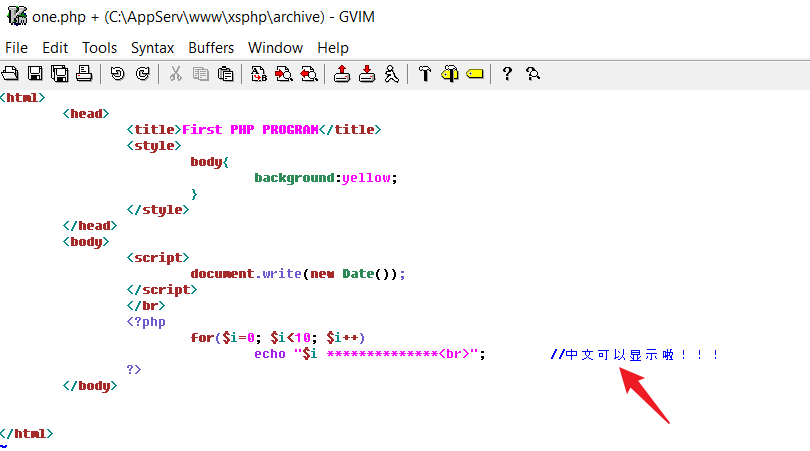Viewport: 810px width, 451px height.
Task: Click the for loop line with $i<10
Action: click(x=277, y=338)
